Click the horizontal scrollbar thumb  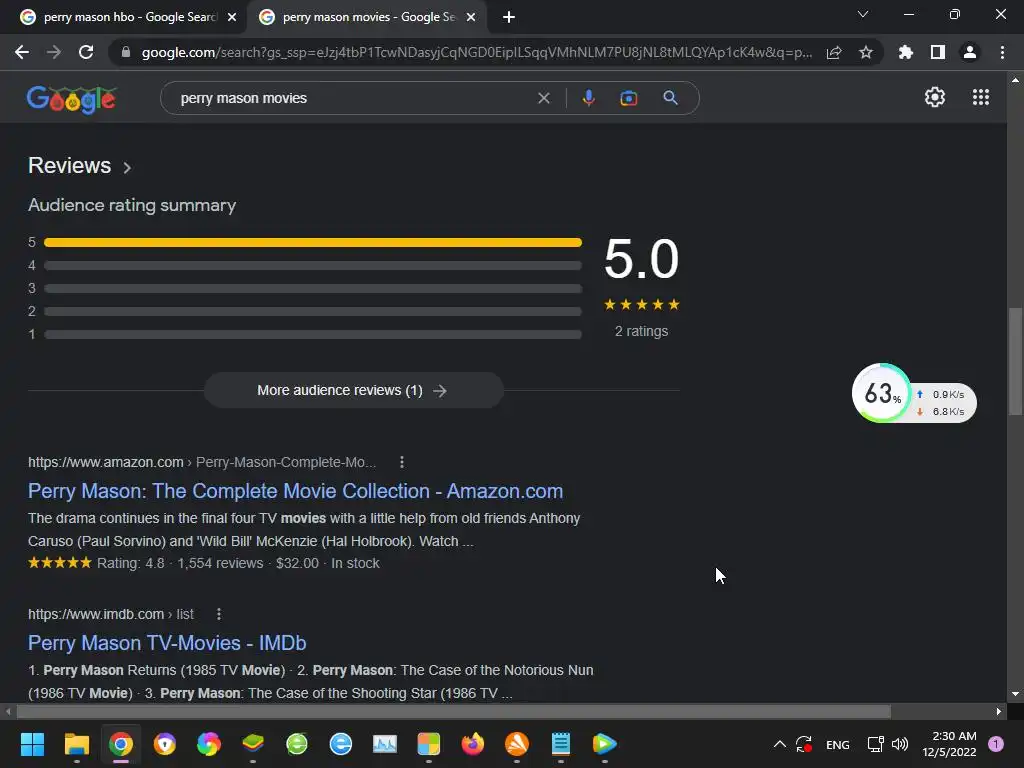point(453,711)
